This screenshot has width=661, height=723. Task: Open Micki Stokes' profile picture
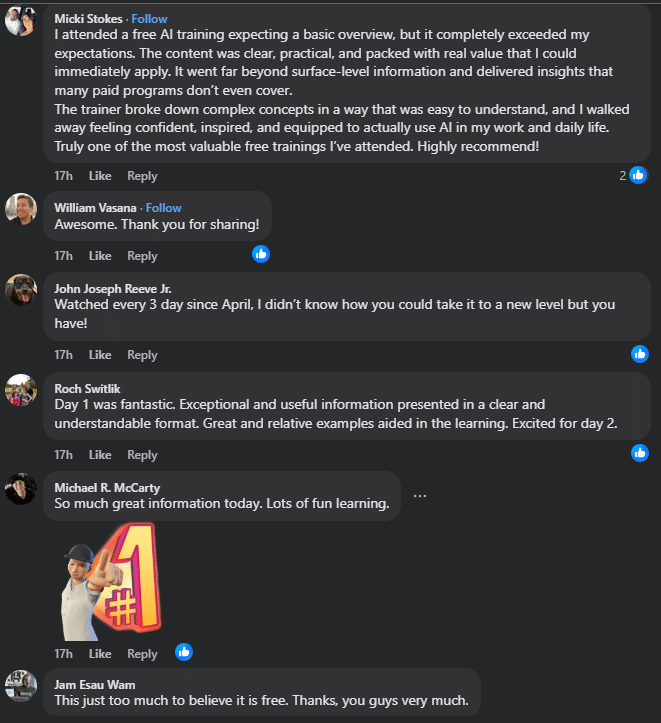[x=21, y=20]
